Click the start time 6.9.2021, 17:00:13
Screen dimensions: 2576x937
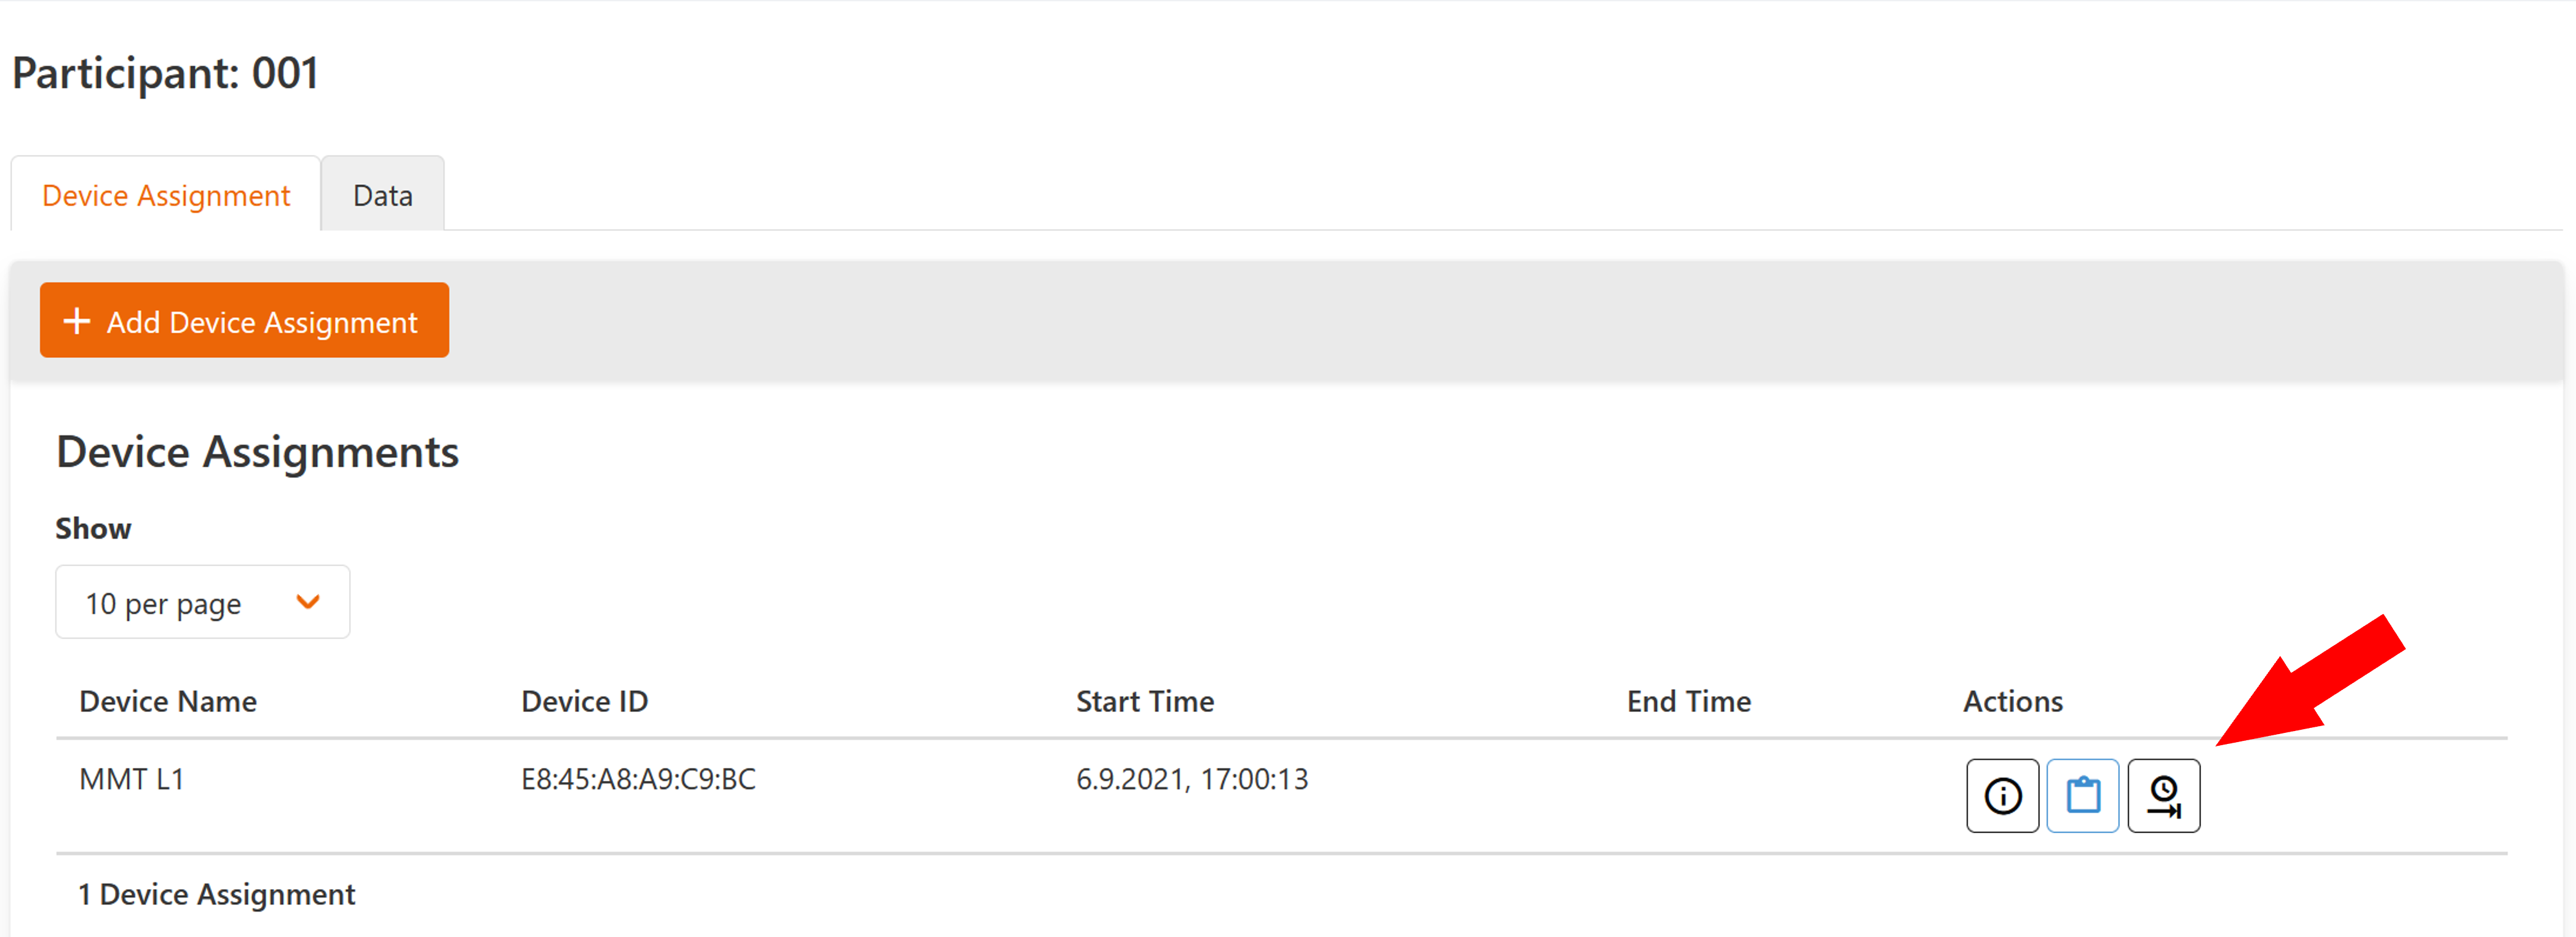point(1192,779)
